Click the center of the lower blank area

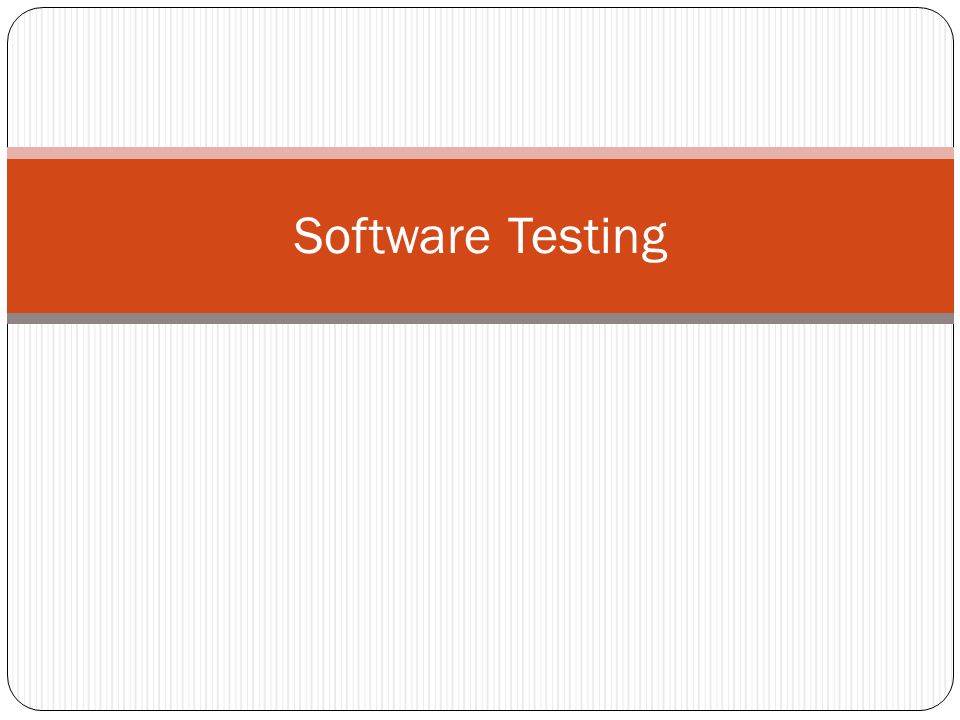480,517
